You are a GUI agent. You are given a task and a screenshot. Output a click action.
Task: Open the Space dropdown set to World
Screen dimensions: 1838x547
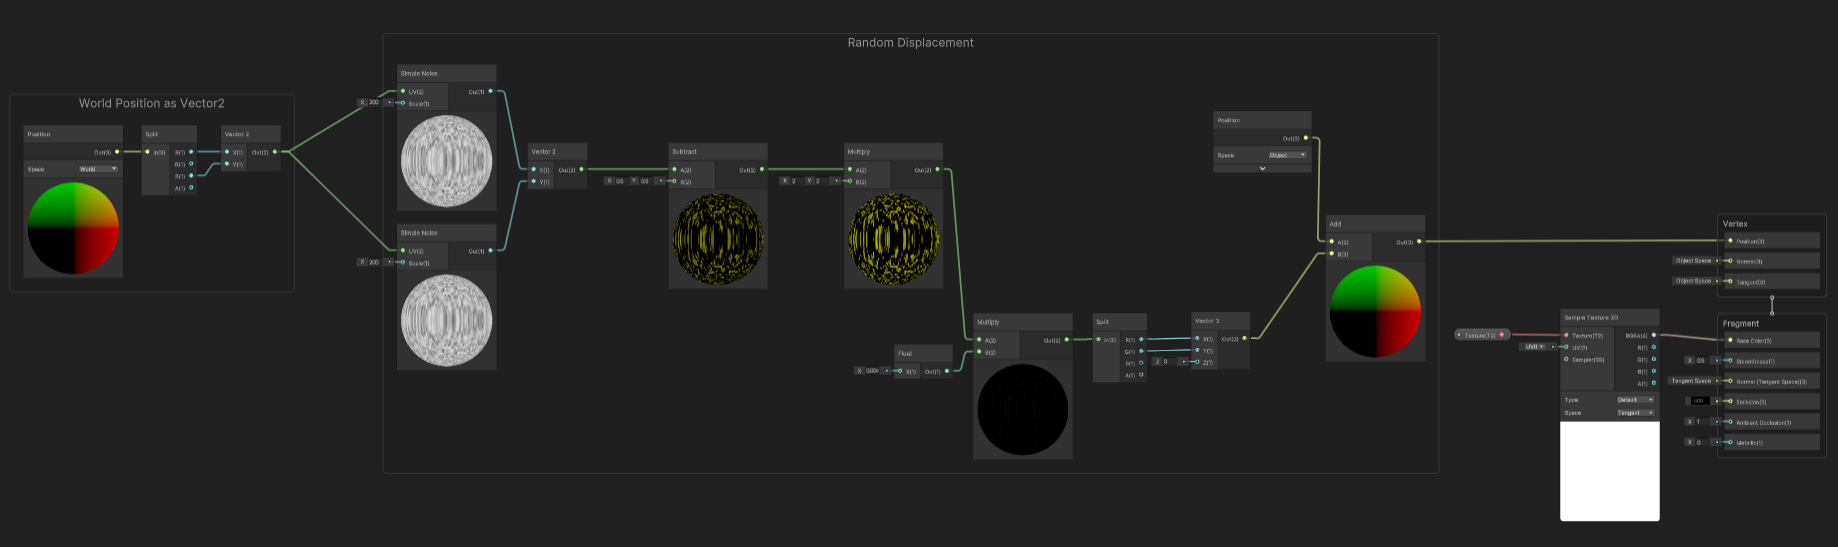point(98,169)
